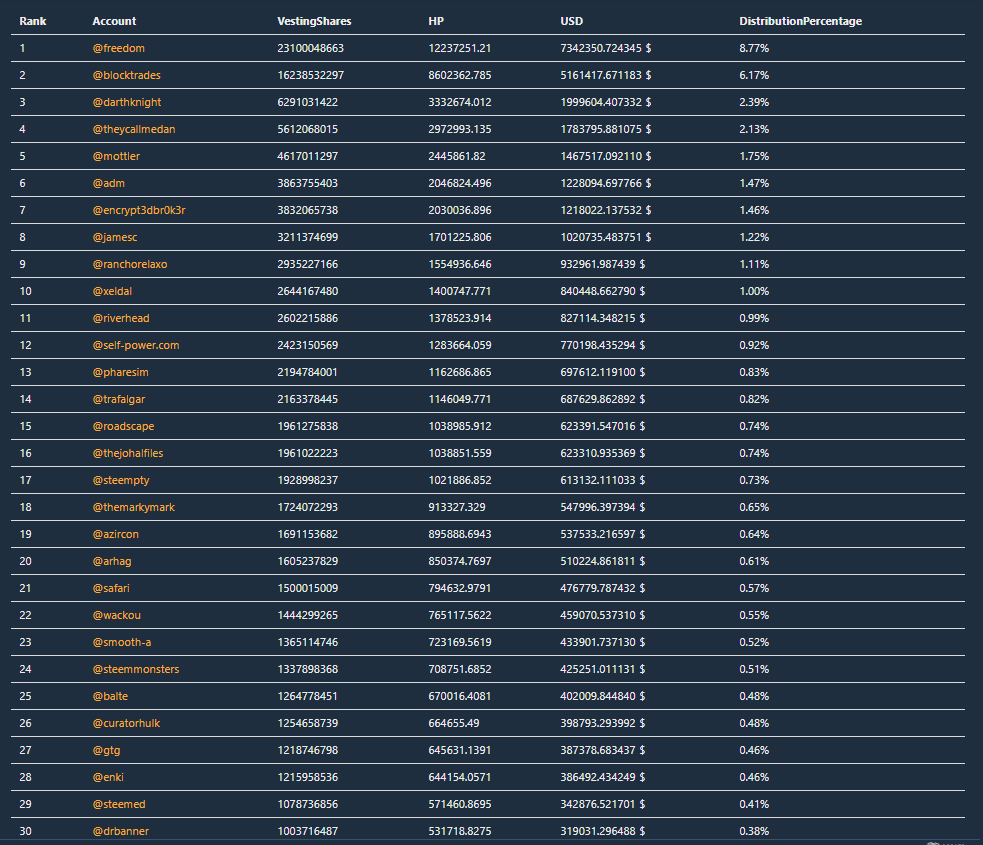Select vesting shares value 1003716487
The width and height of the screenshot is (983, 845).
click(x=308, y=830)
